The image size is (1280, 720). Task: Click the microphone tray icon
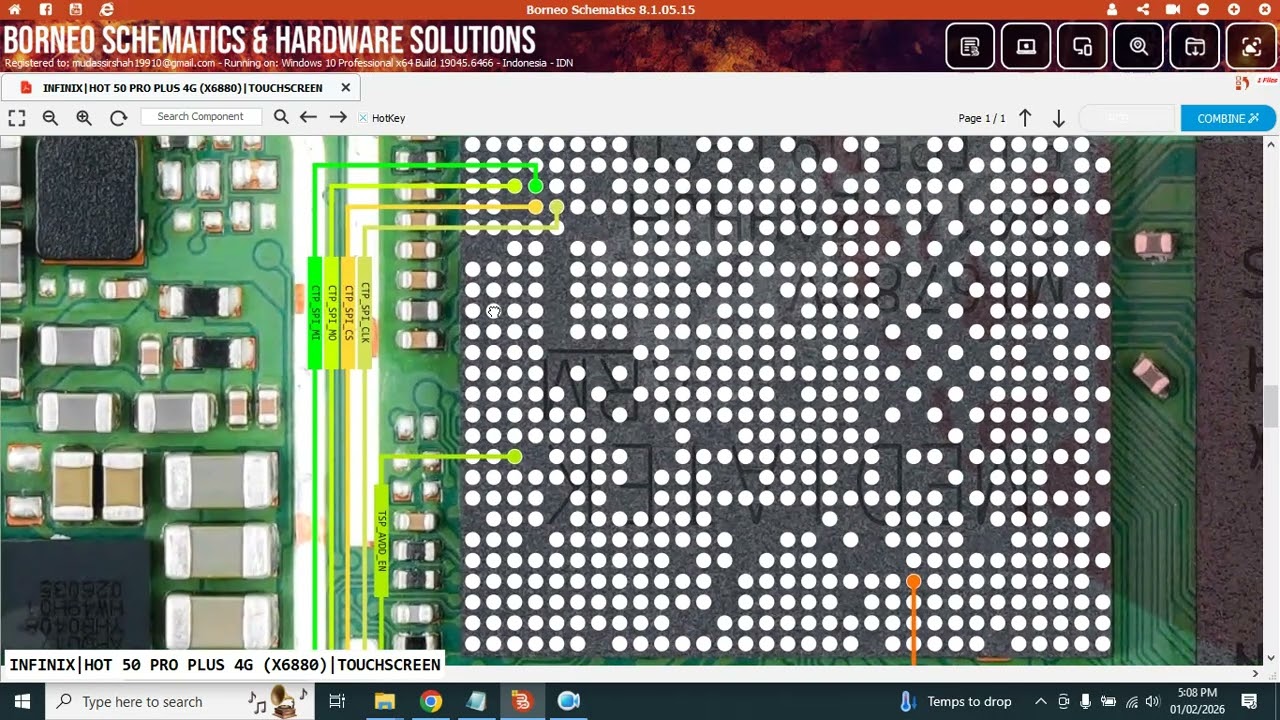(1085, 701)
